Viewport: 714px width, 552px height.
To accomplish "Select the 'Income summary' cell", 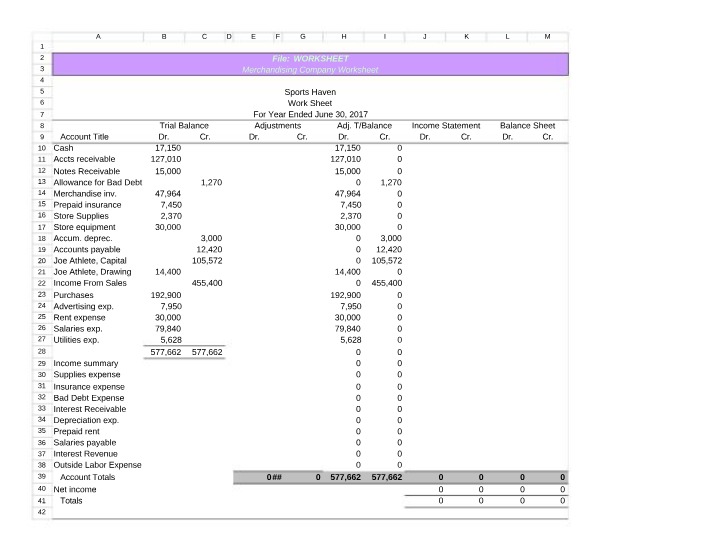I will tap(86, 363).
